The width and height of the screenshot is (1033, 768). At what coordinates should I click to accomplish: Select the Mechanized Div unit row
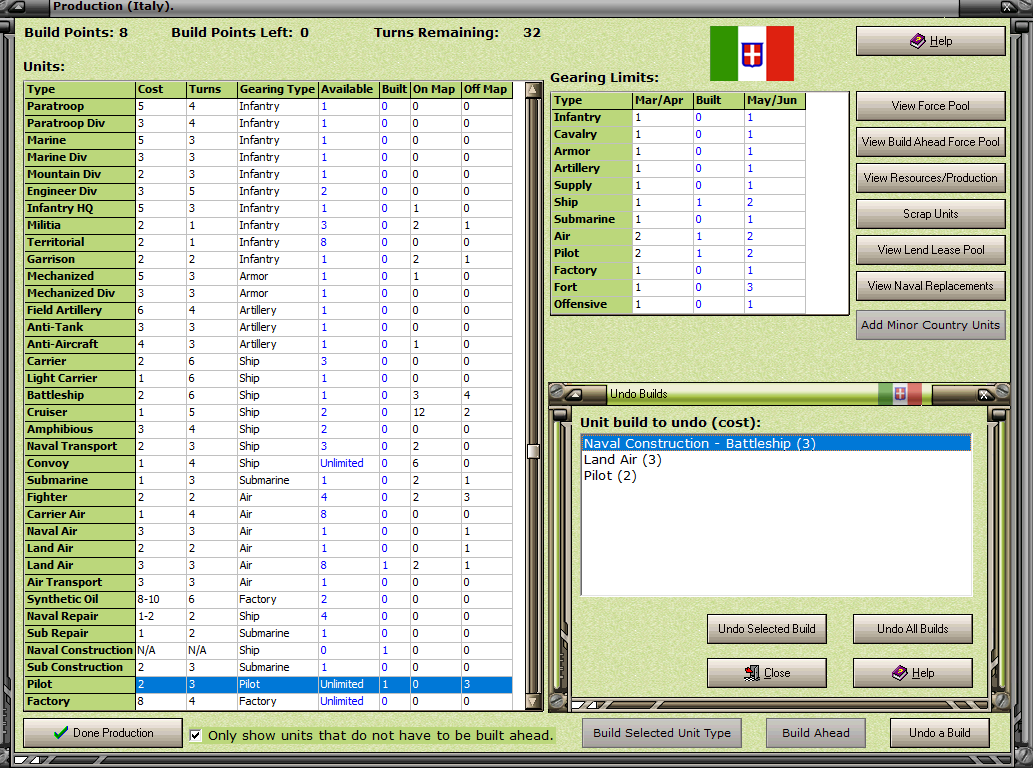coord(269,293)
